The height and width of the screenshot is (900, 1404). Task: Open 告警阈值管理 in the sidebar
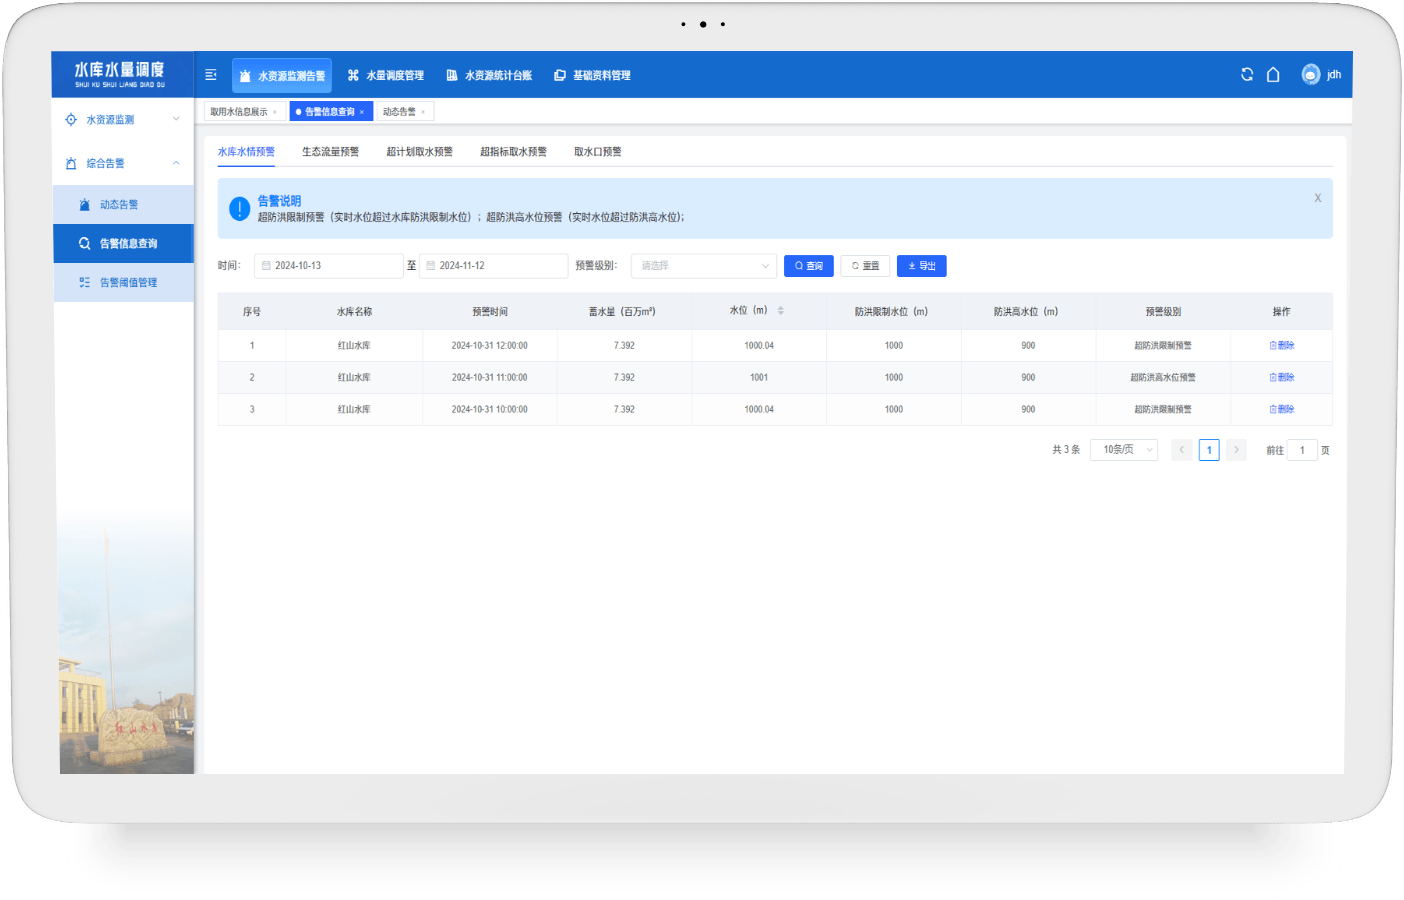pyautogui.click(x=123, y=283)
